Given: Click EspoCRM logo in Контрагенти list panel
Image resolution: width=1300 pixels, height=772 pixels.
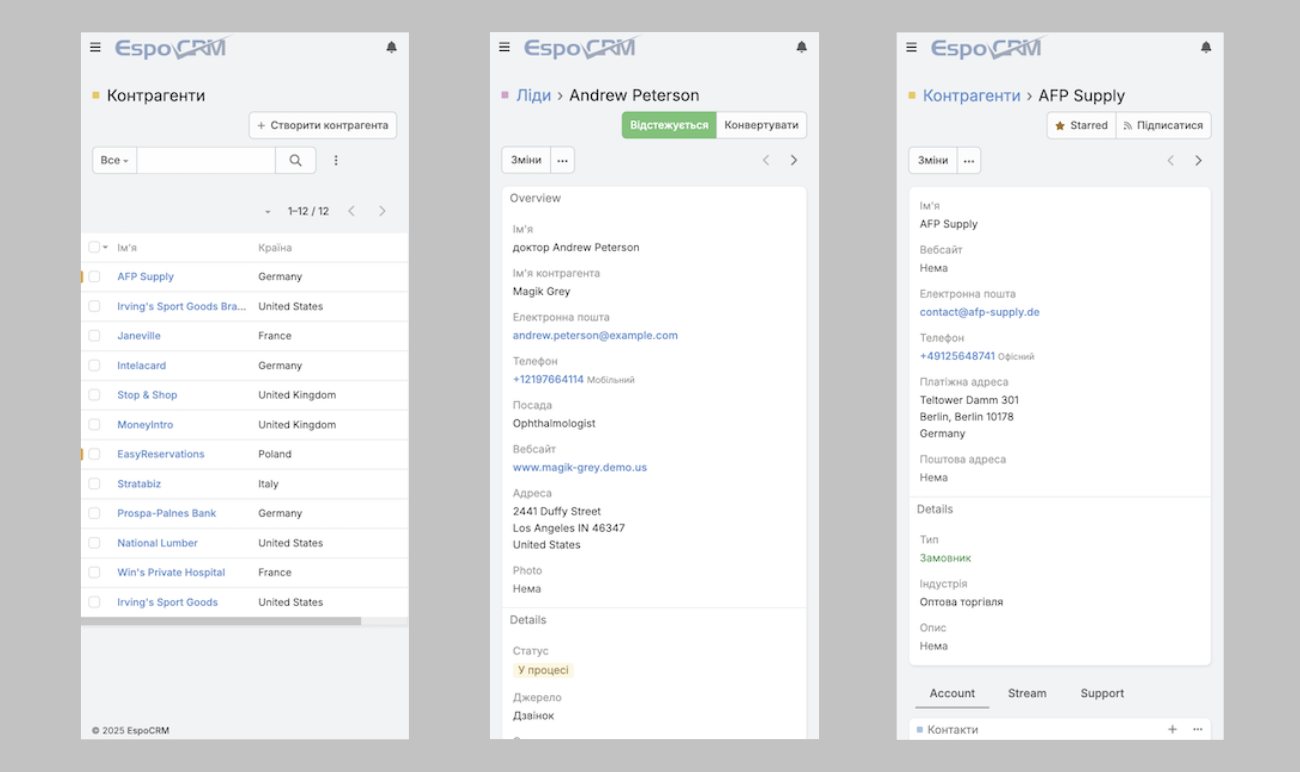Looking at the screenshot, I should (x=171, y=47).
